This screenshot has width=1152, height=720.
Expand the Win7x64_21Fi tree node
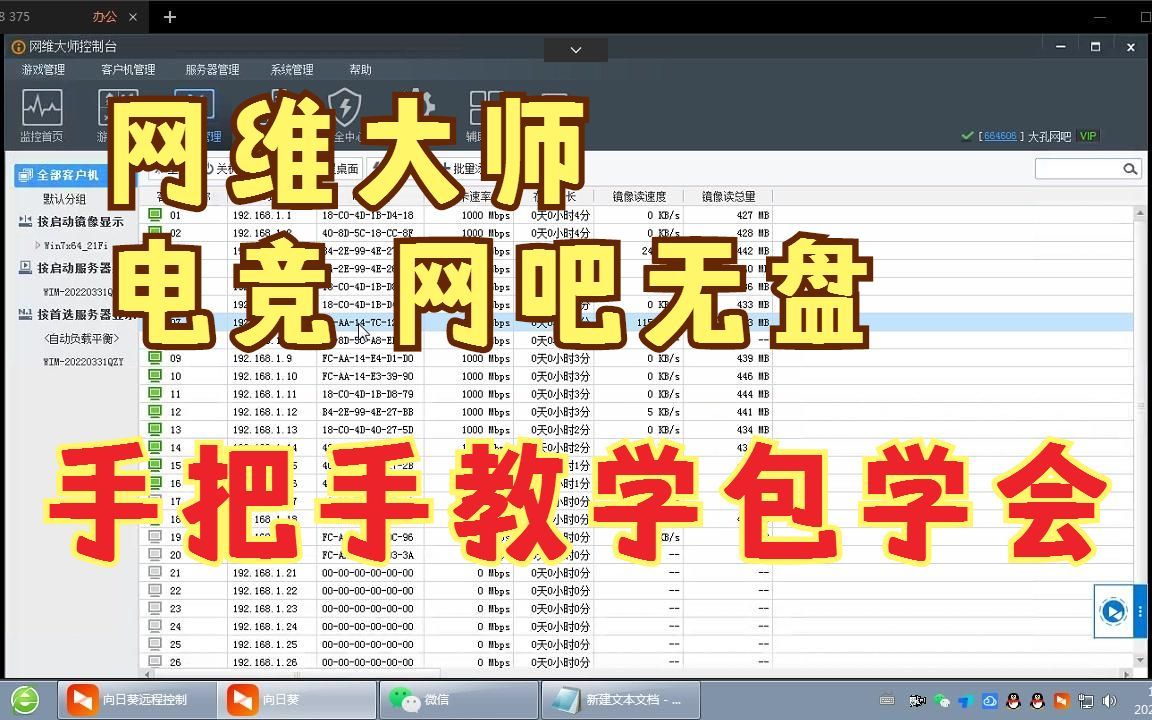[x=37, y=245]
